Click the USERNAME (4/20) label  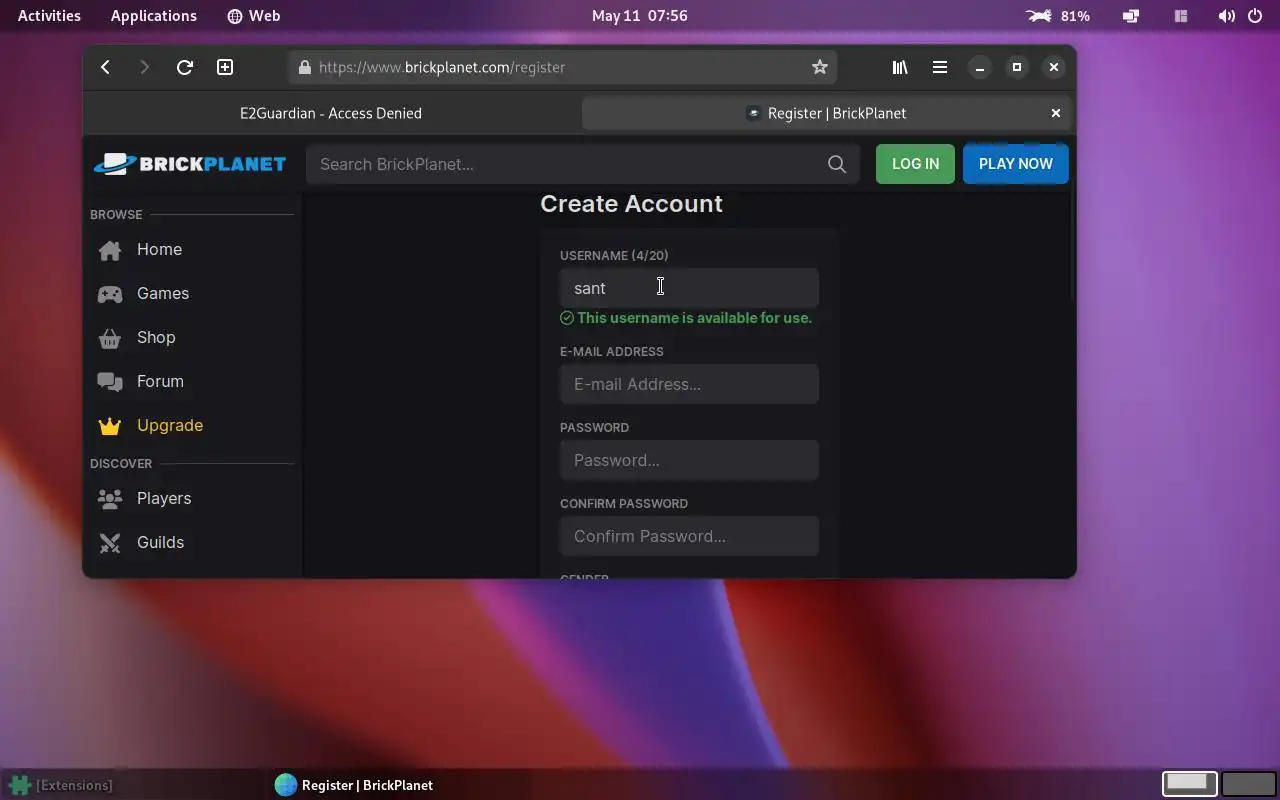[x=614, y=256]
